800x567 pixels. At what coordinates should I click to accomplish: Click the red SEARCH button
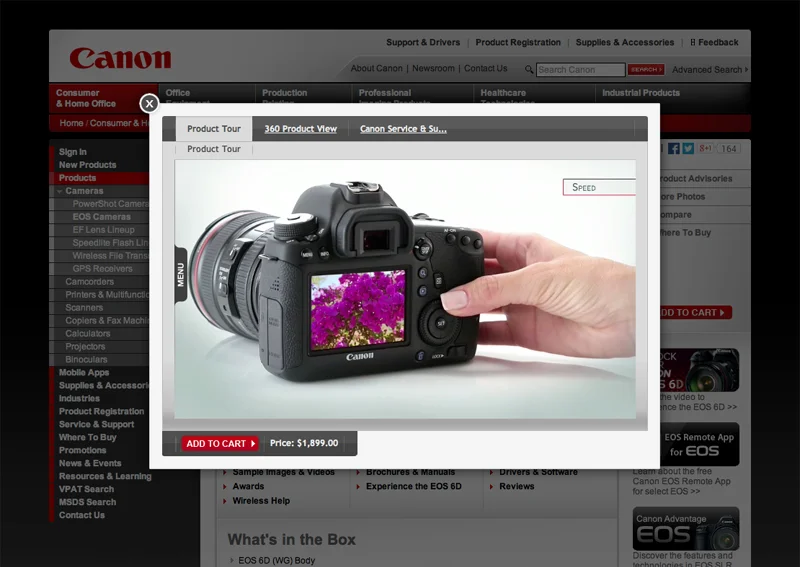click(645, 69)
